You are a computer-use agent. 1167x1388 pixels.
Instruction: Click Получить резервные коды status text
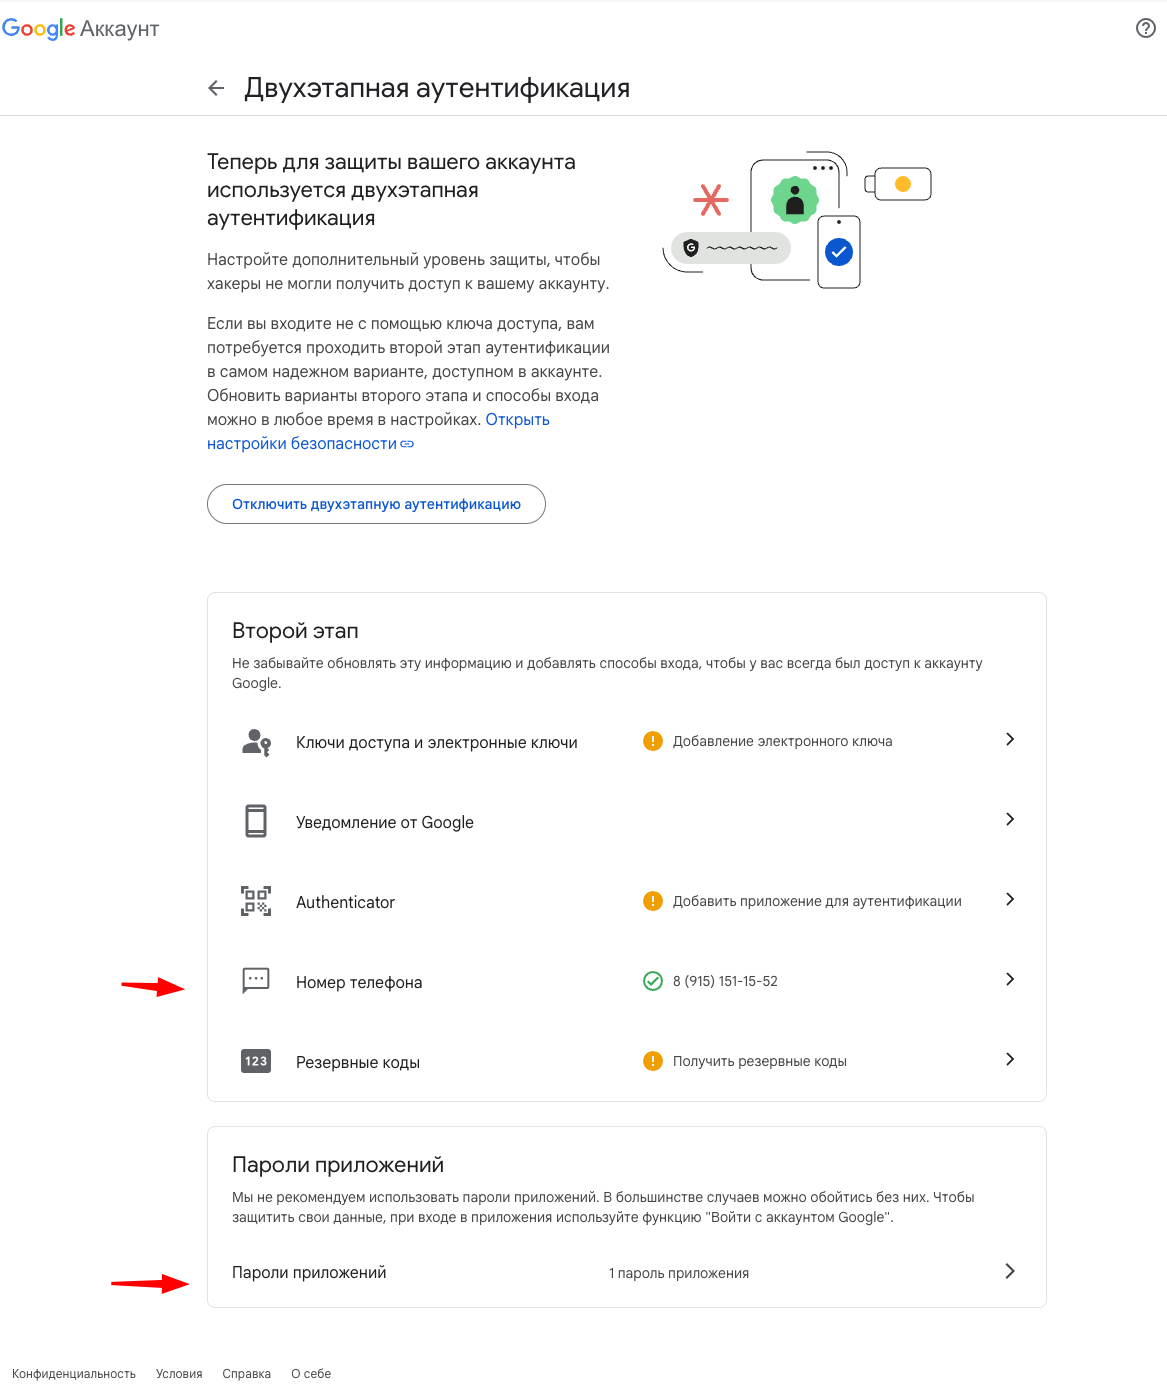click(760, 1061)
